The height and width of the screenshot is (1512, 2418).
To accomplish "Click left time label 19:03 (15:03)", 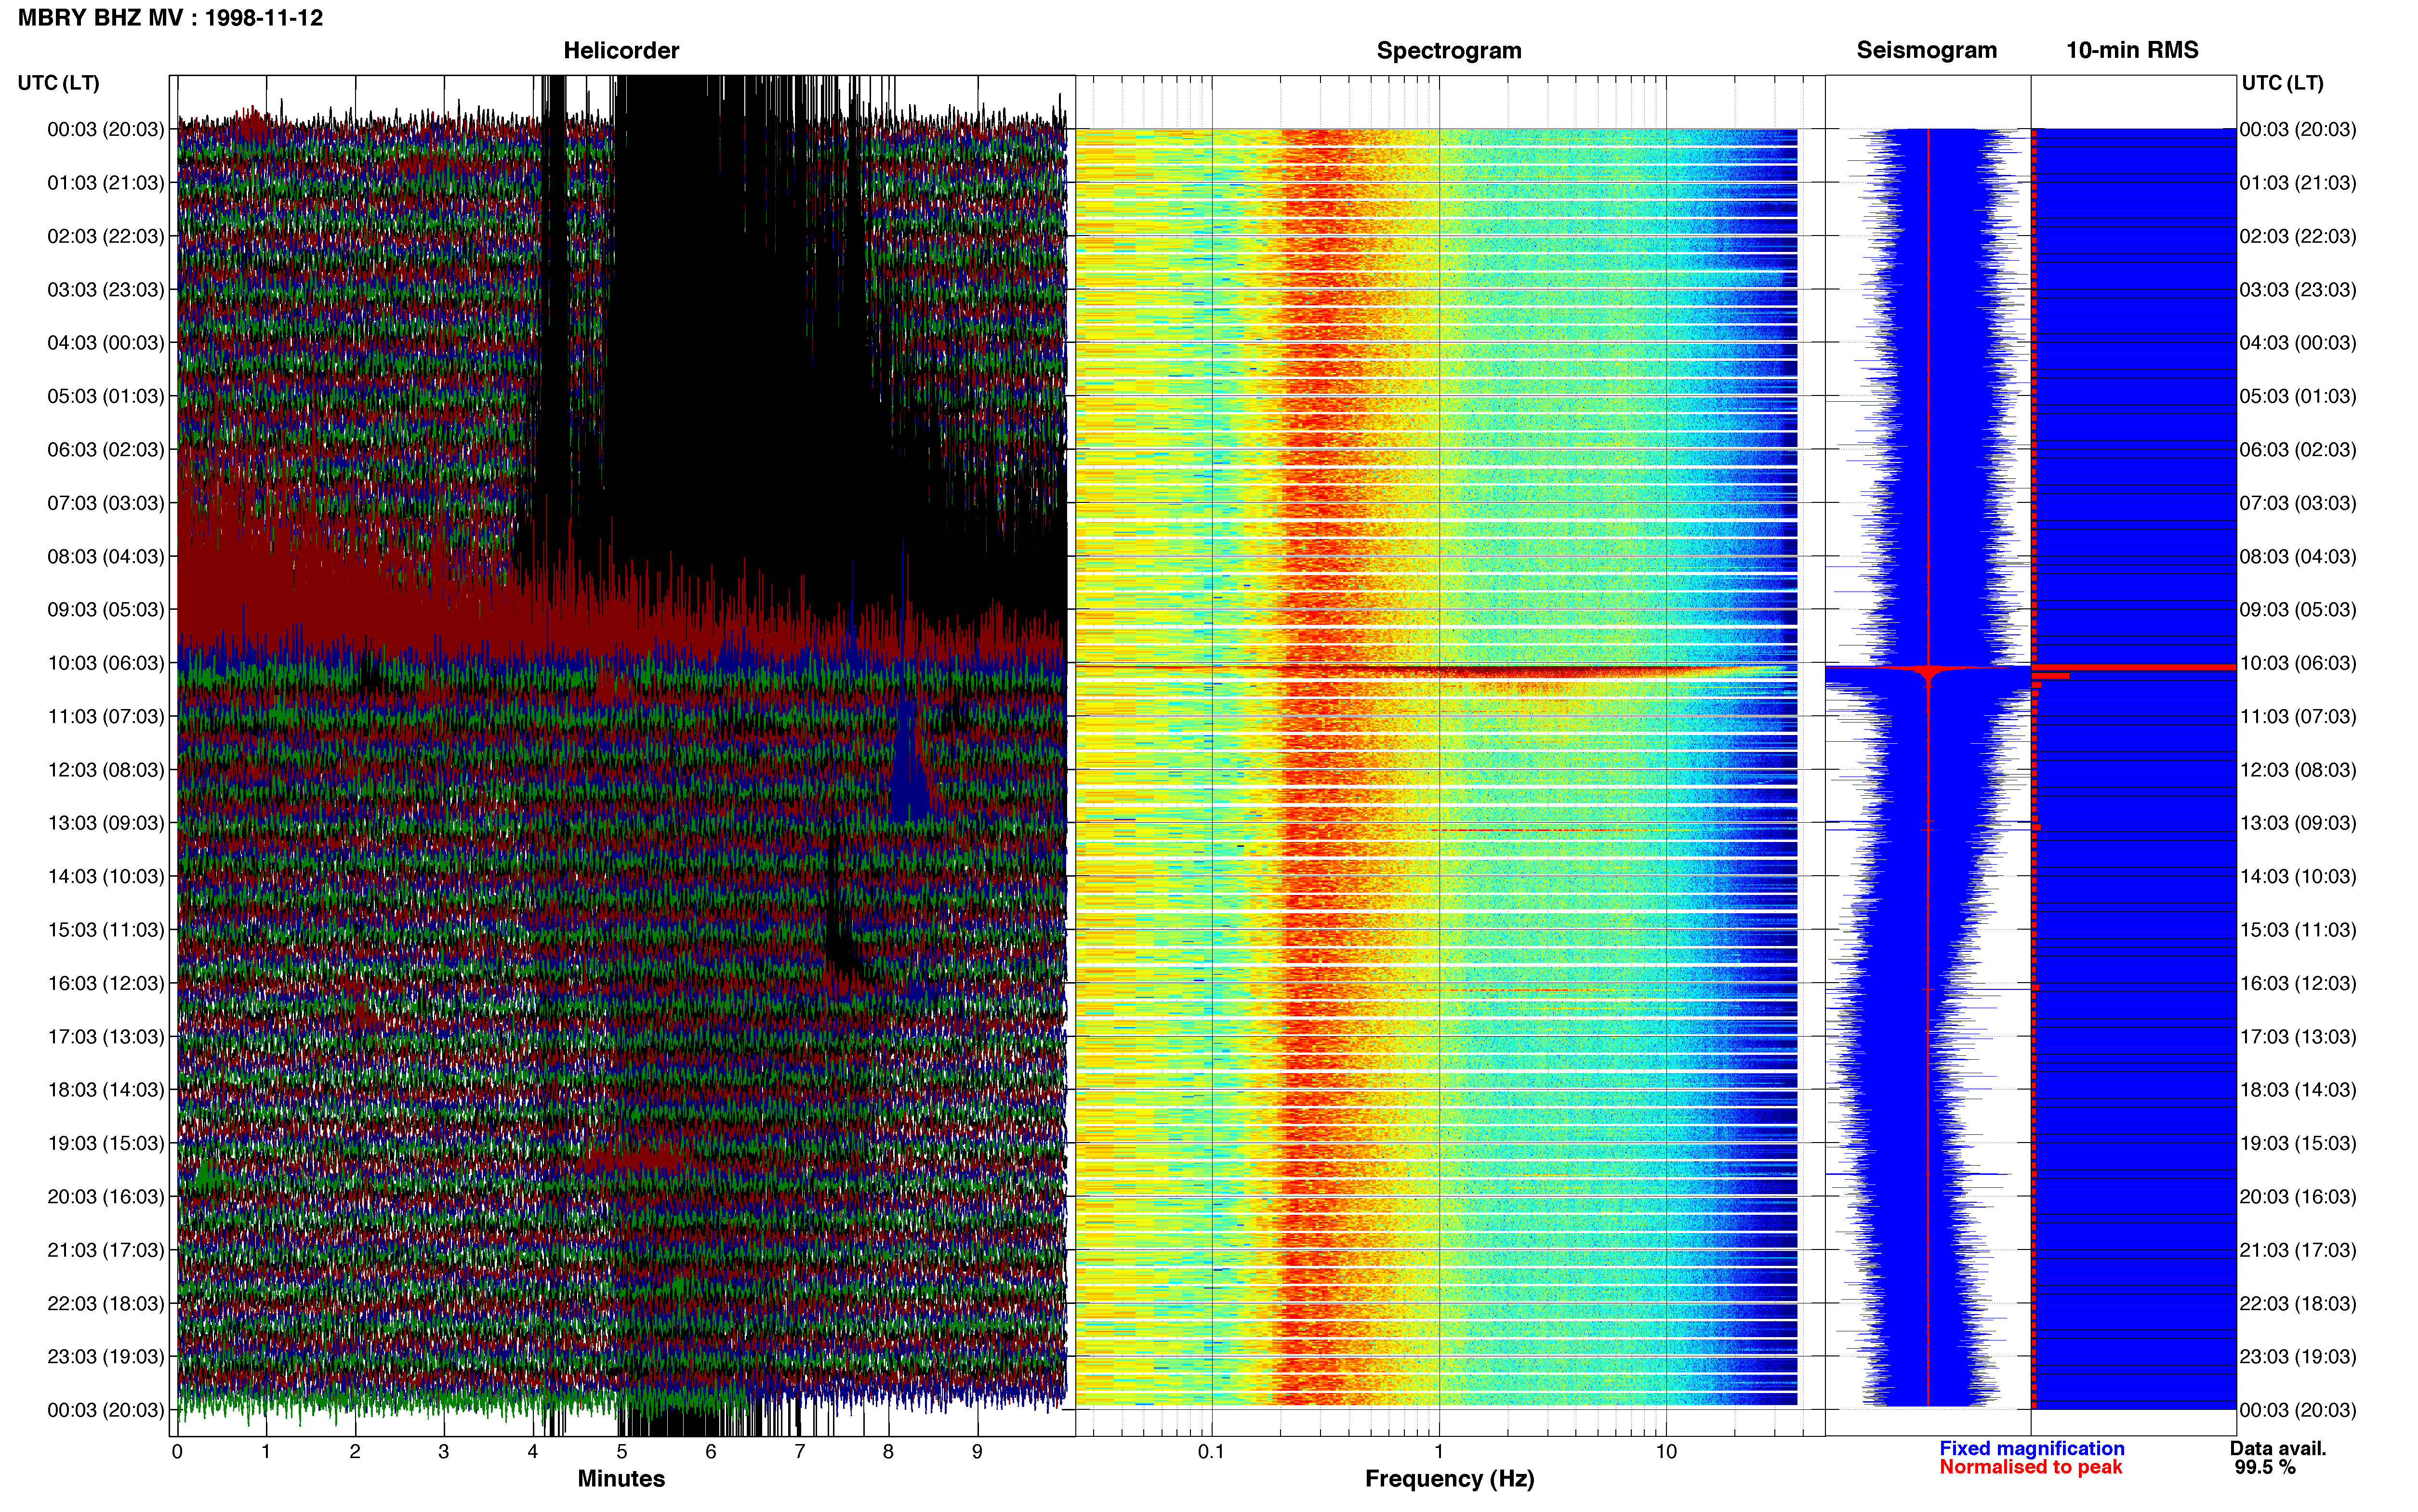I will coord(106,1143).
